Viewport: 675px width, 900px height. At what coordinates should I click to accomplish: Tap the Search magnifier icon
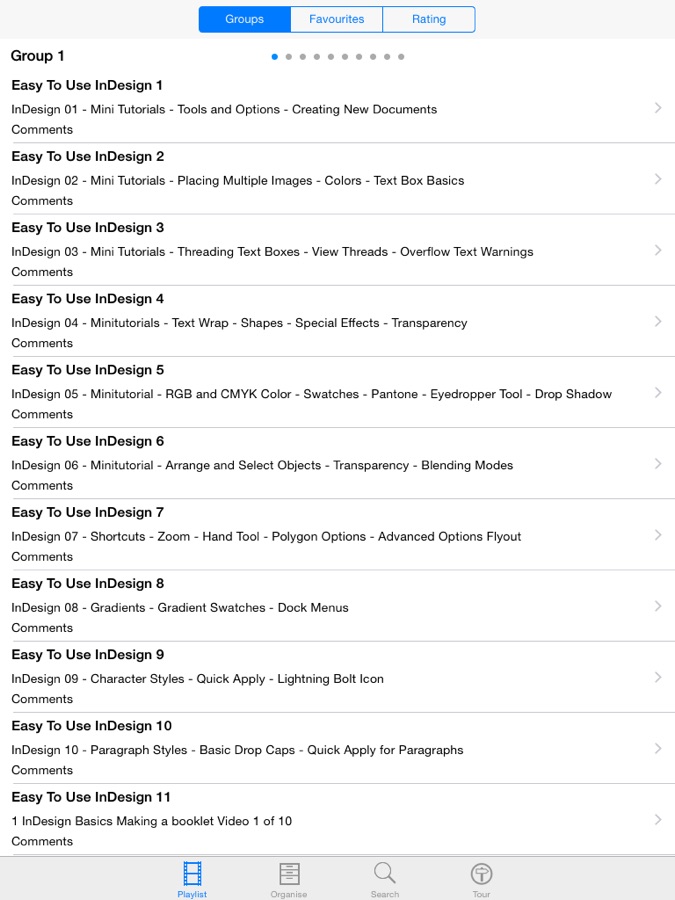click(x=385, y=875)
